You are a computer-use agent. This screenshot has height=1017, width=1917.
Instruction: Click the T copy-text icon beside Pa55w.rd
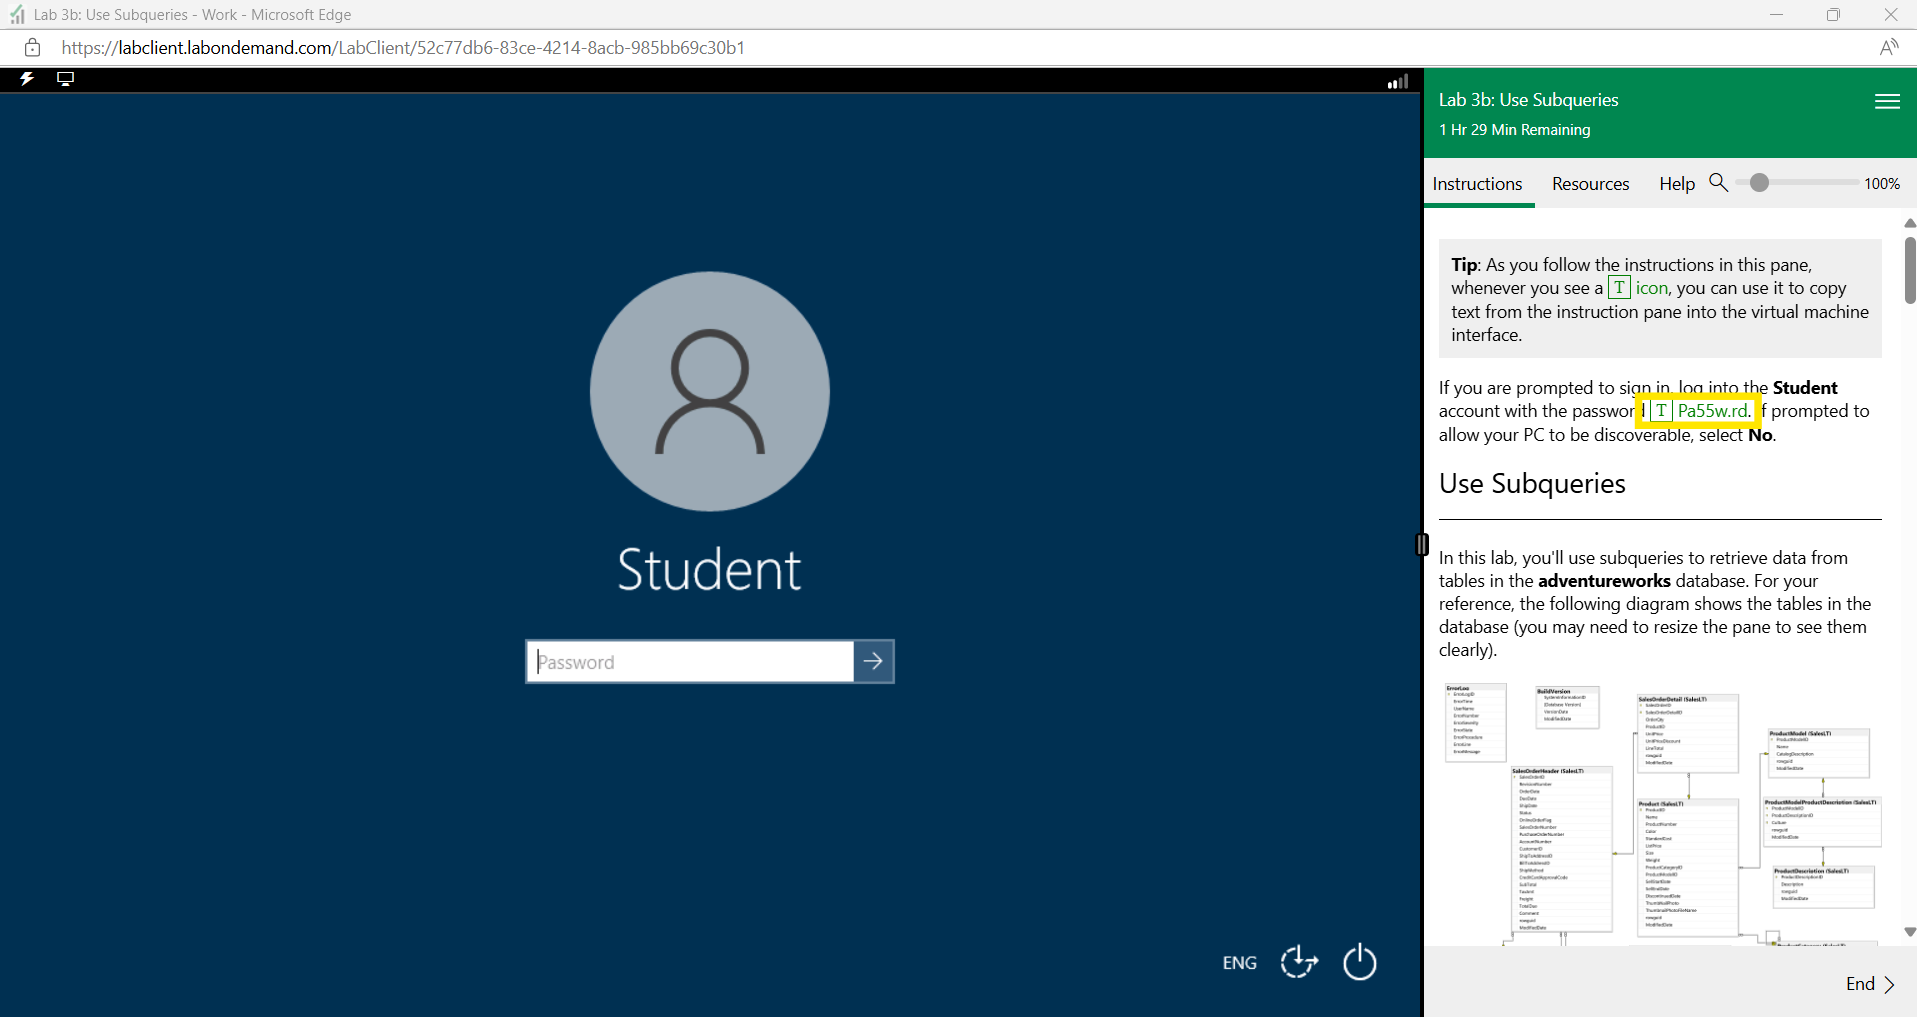(1661, 411)
